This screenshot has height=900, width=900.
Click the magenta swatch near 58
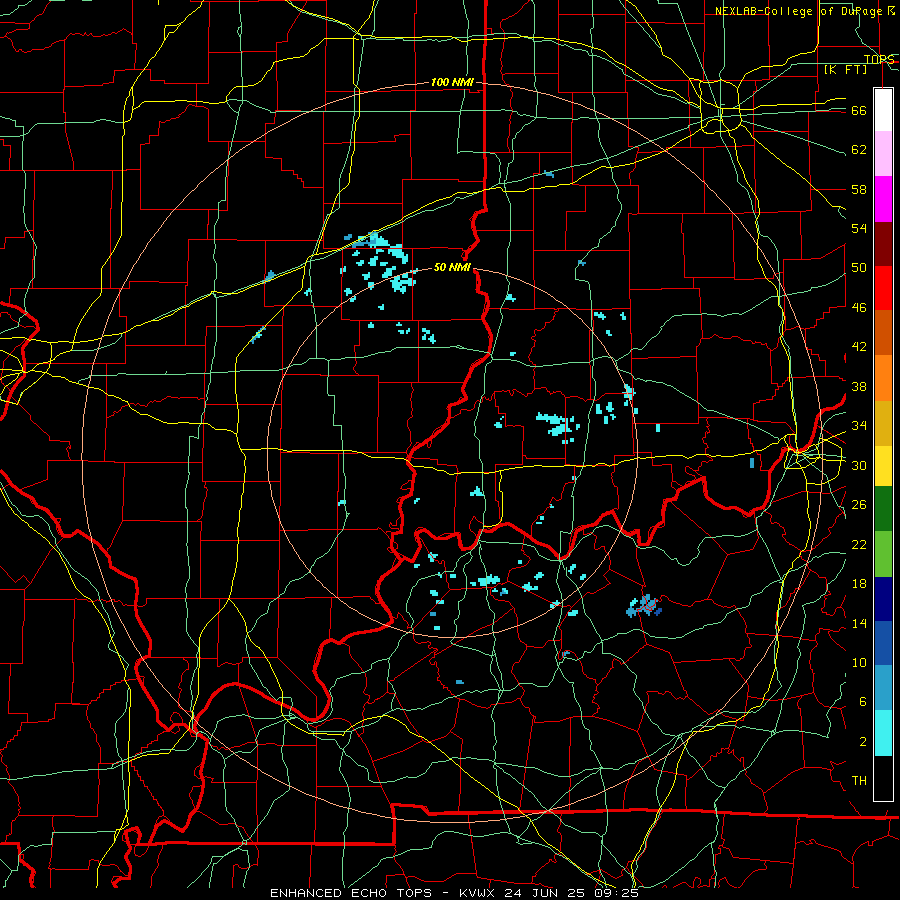point(883,199)
